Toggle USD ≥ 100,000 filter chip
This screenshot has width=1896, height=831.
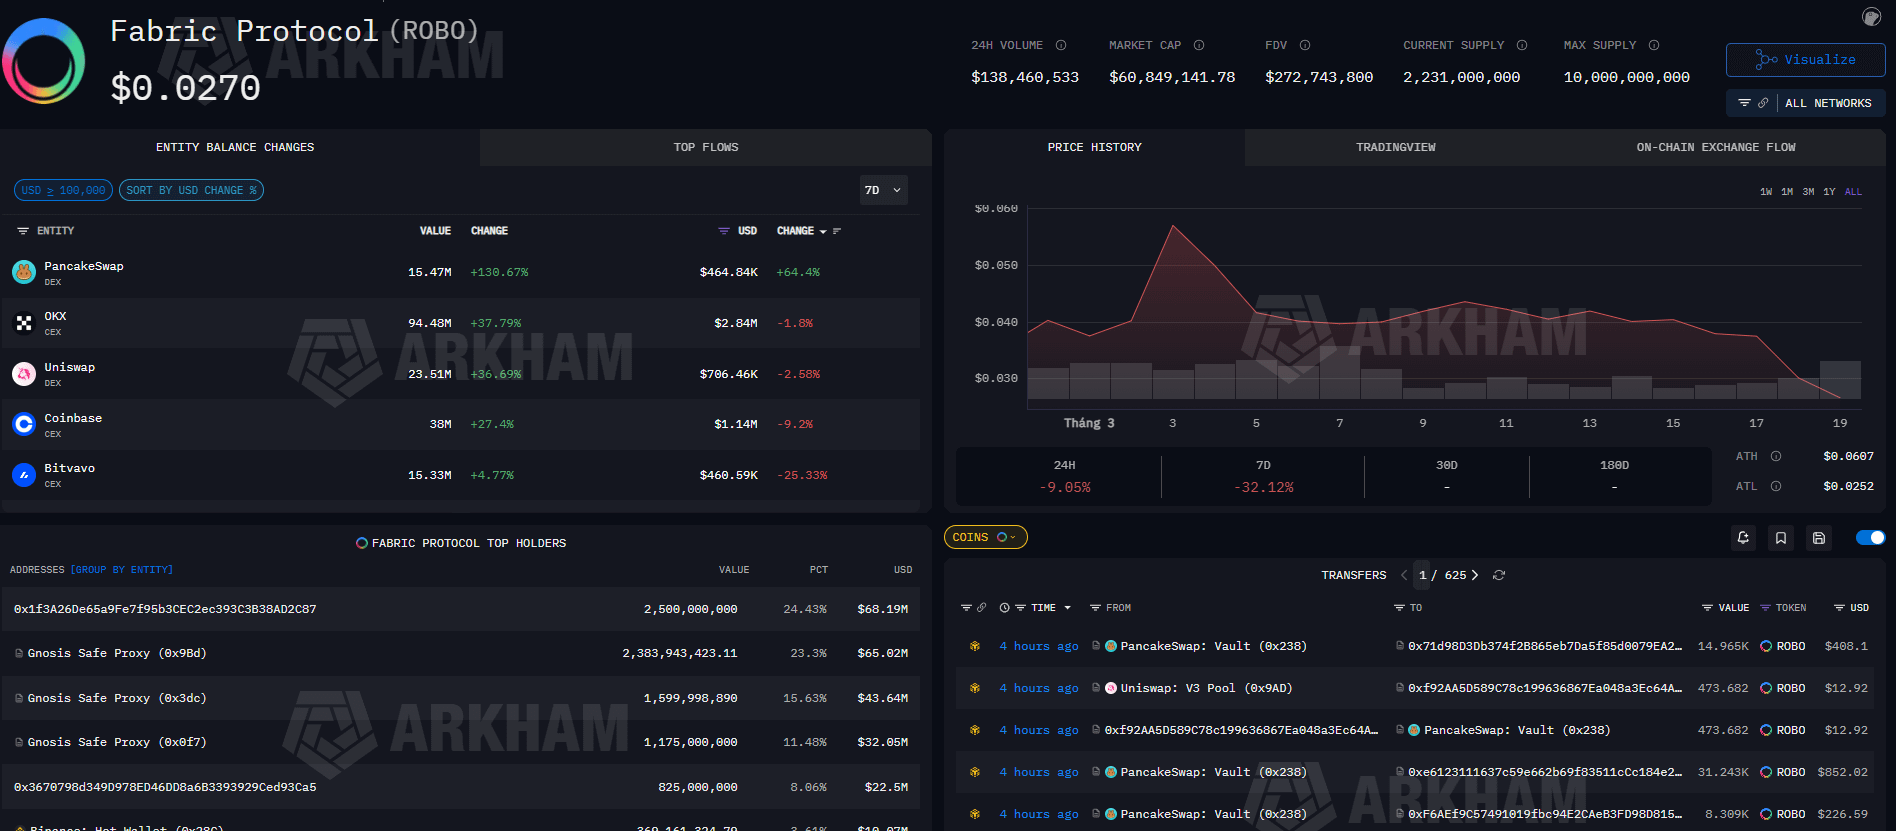(x=63, y=190)
